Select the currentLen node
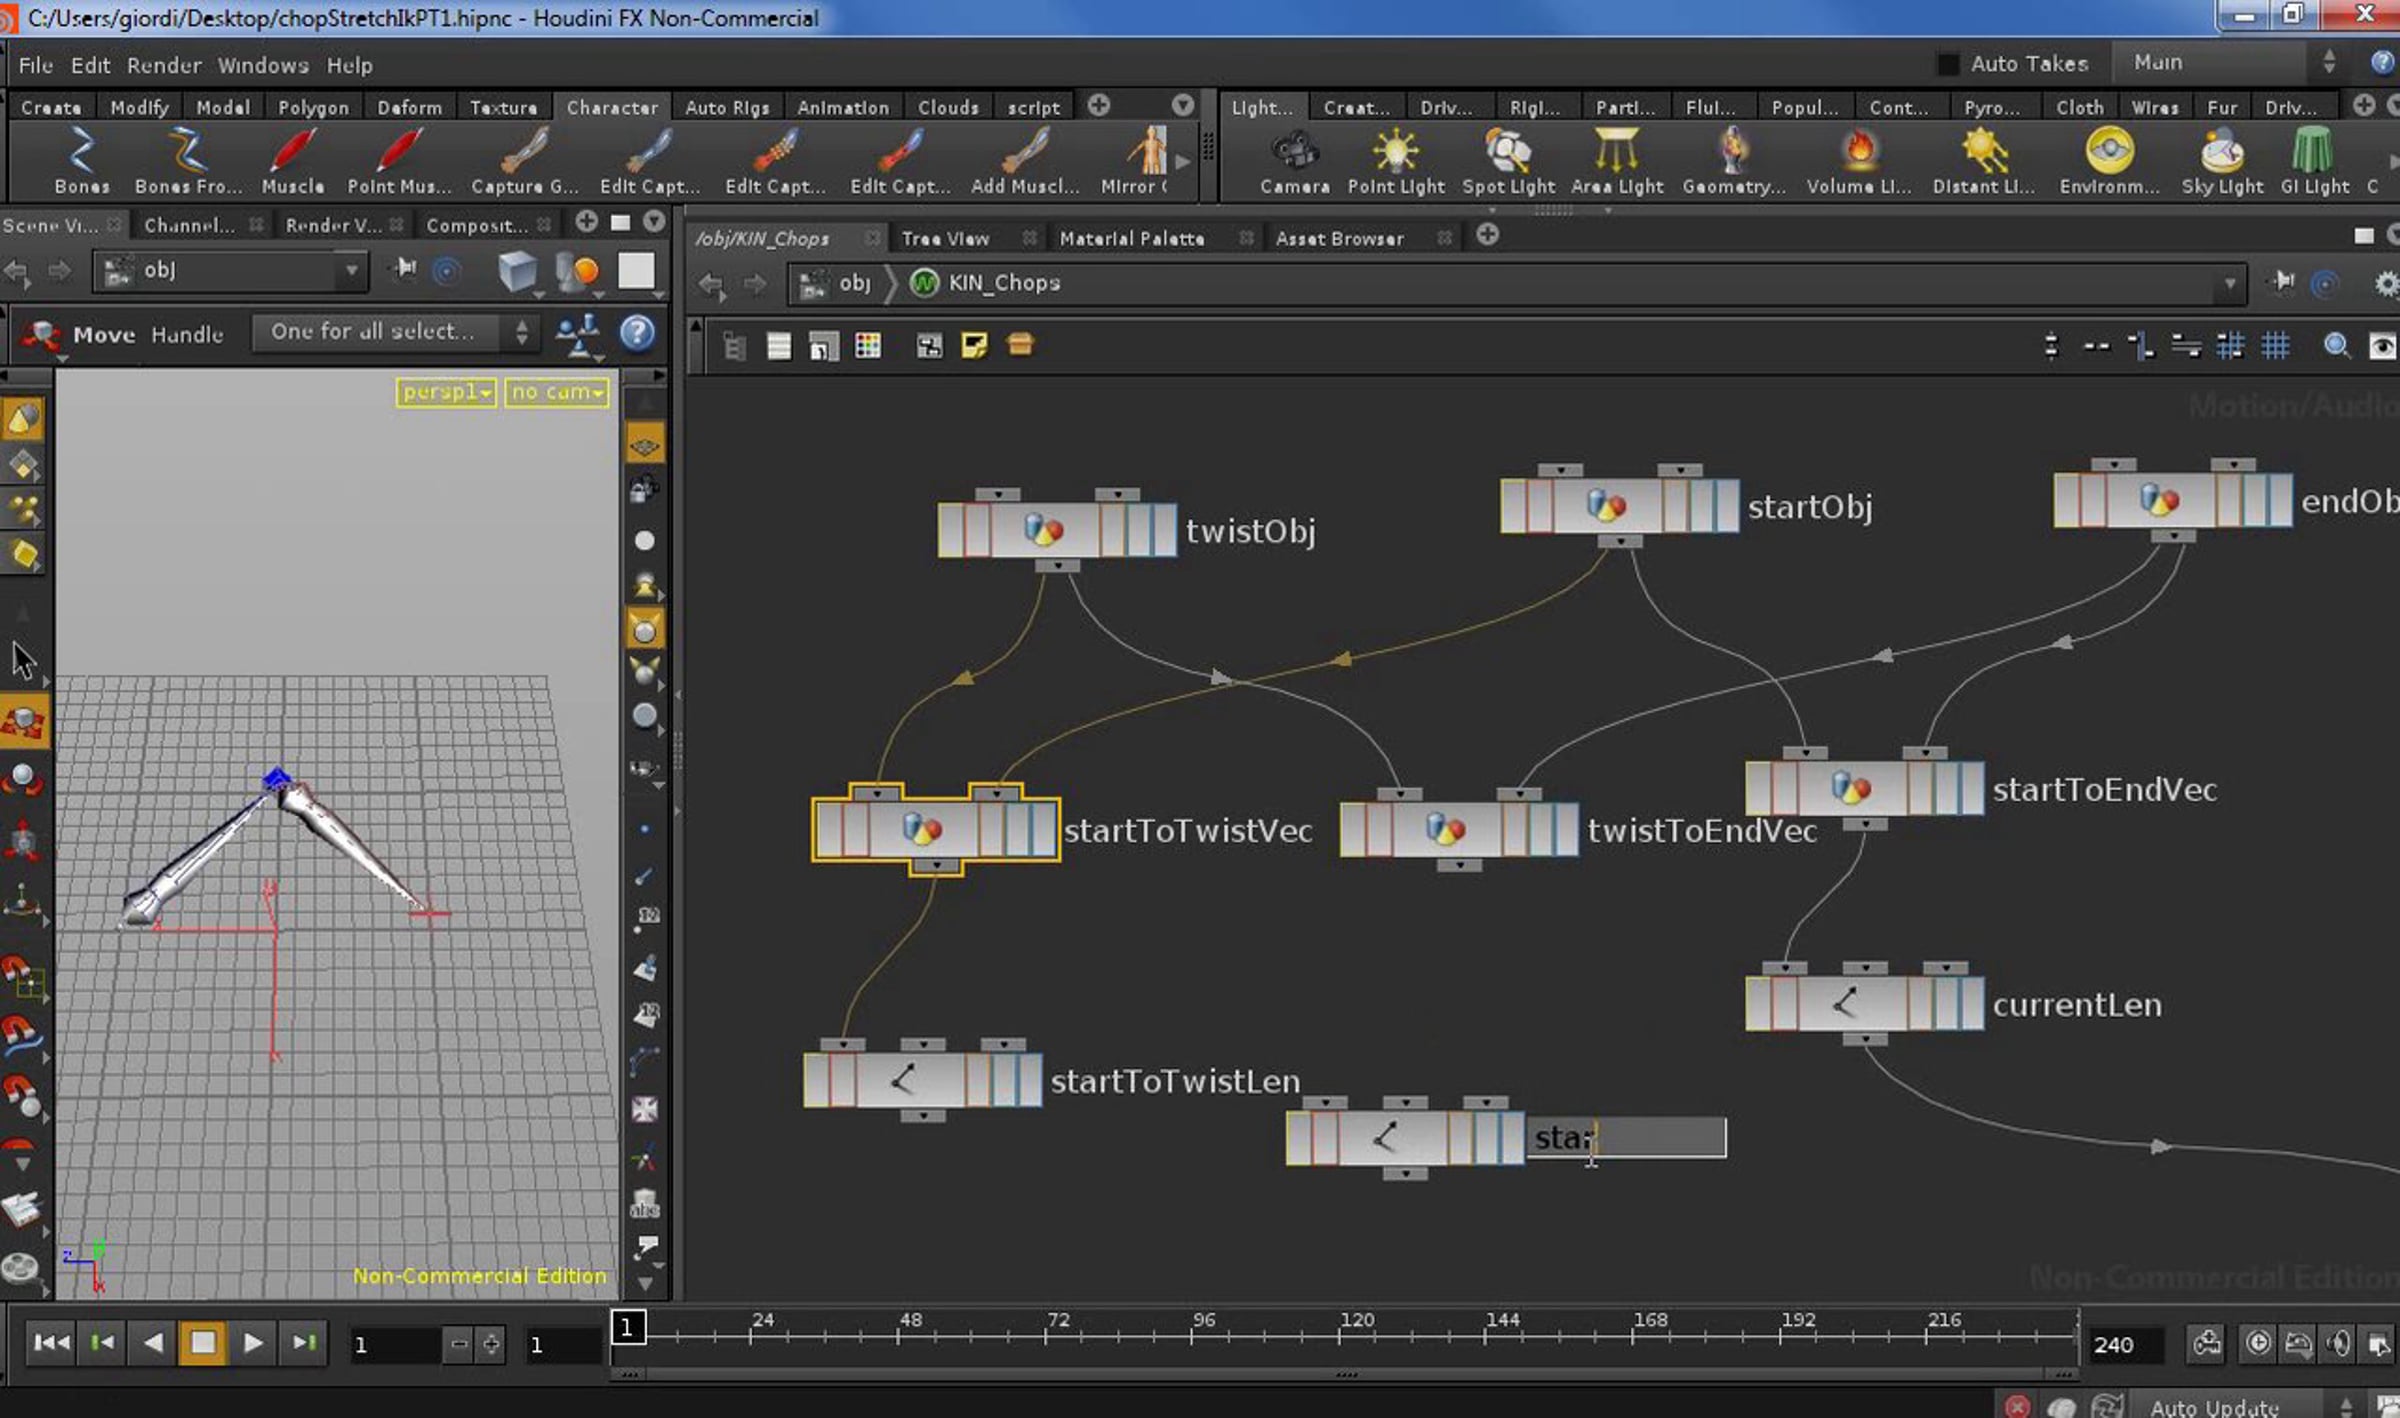 coord(1865,1003)
